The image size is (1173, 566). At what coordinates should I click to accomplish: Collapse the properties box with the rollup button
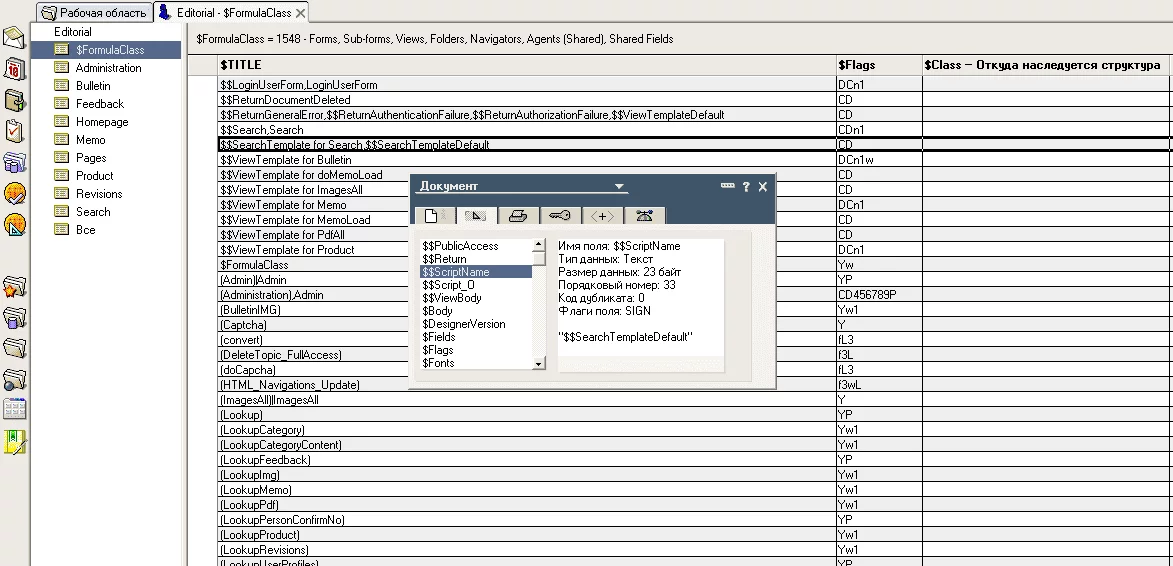point(727,187)
